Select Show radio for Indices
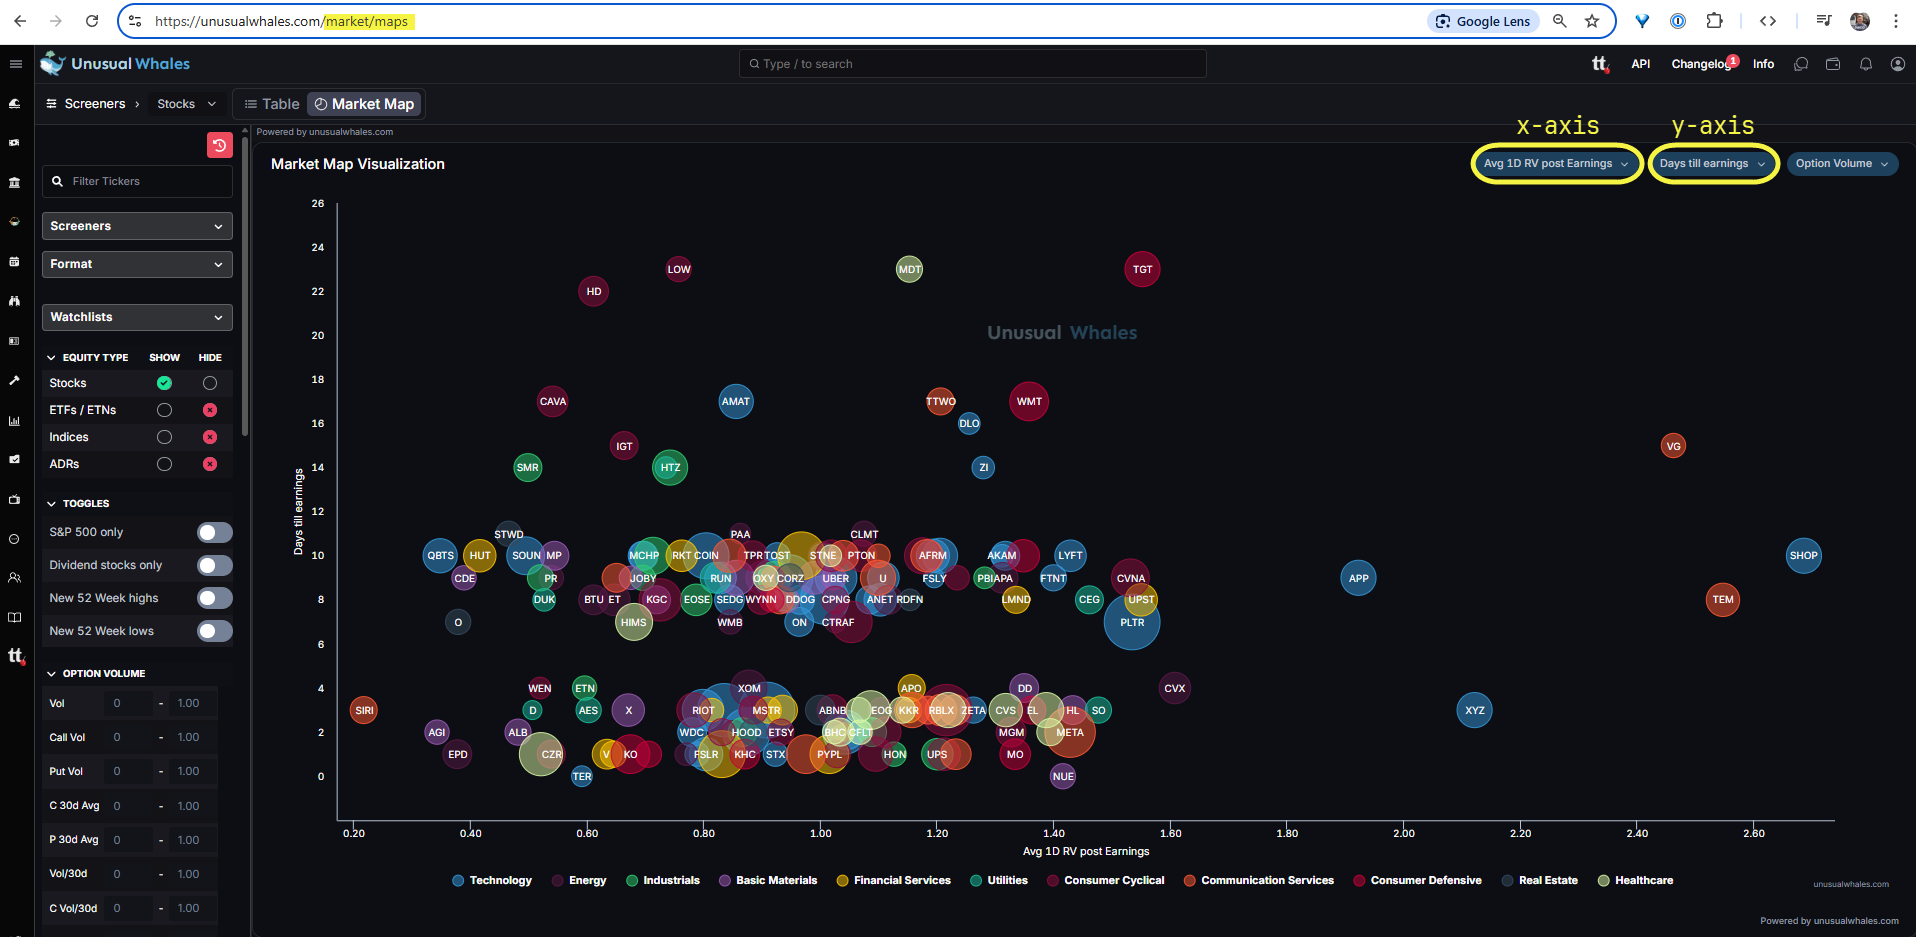The height and width of the screenshot is (937, 1916). 164,437
